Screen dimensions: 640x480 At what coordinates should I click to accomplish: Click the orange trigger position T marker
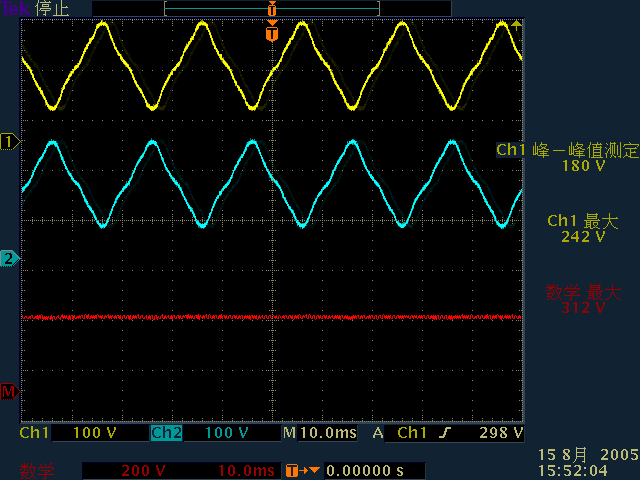pos(272,33)
